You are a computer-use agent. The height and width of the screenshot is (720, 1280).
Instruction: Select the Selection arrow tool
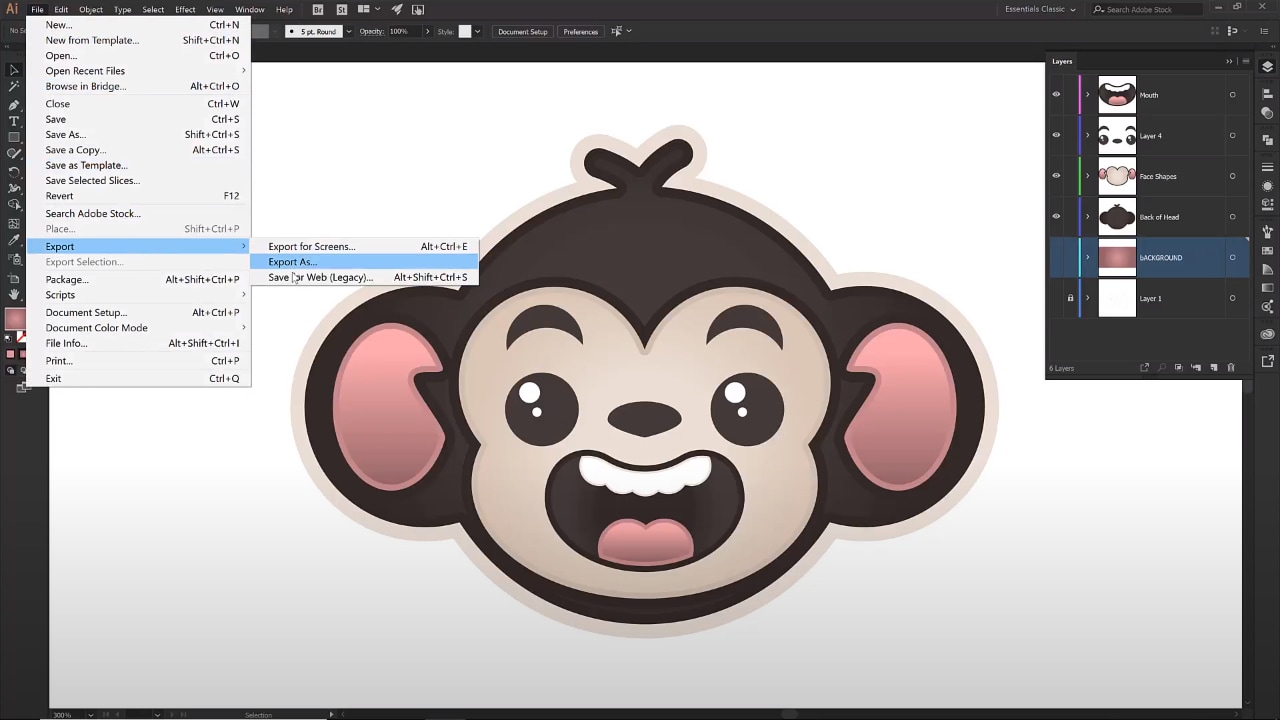tap(14, 70)
